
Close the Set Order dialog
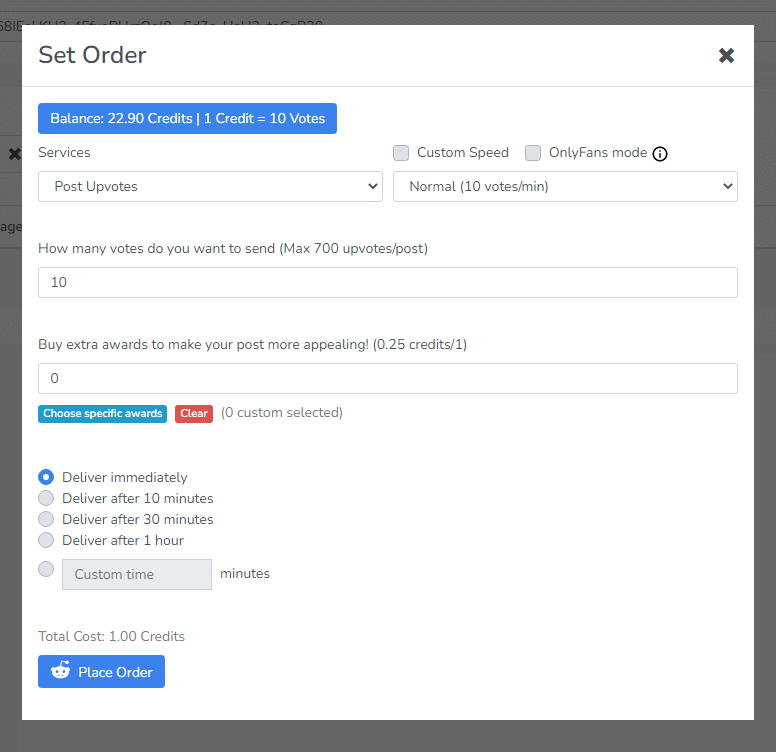[x=726, y=55]
